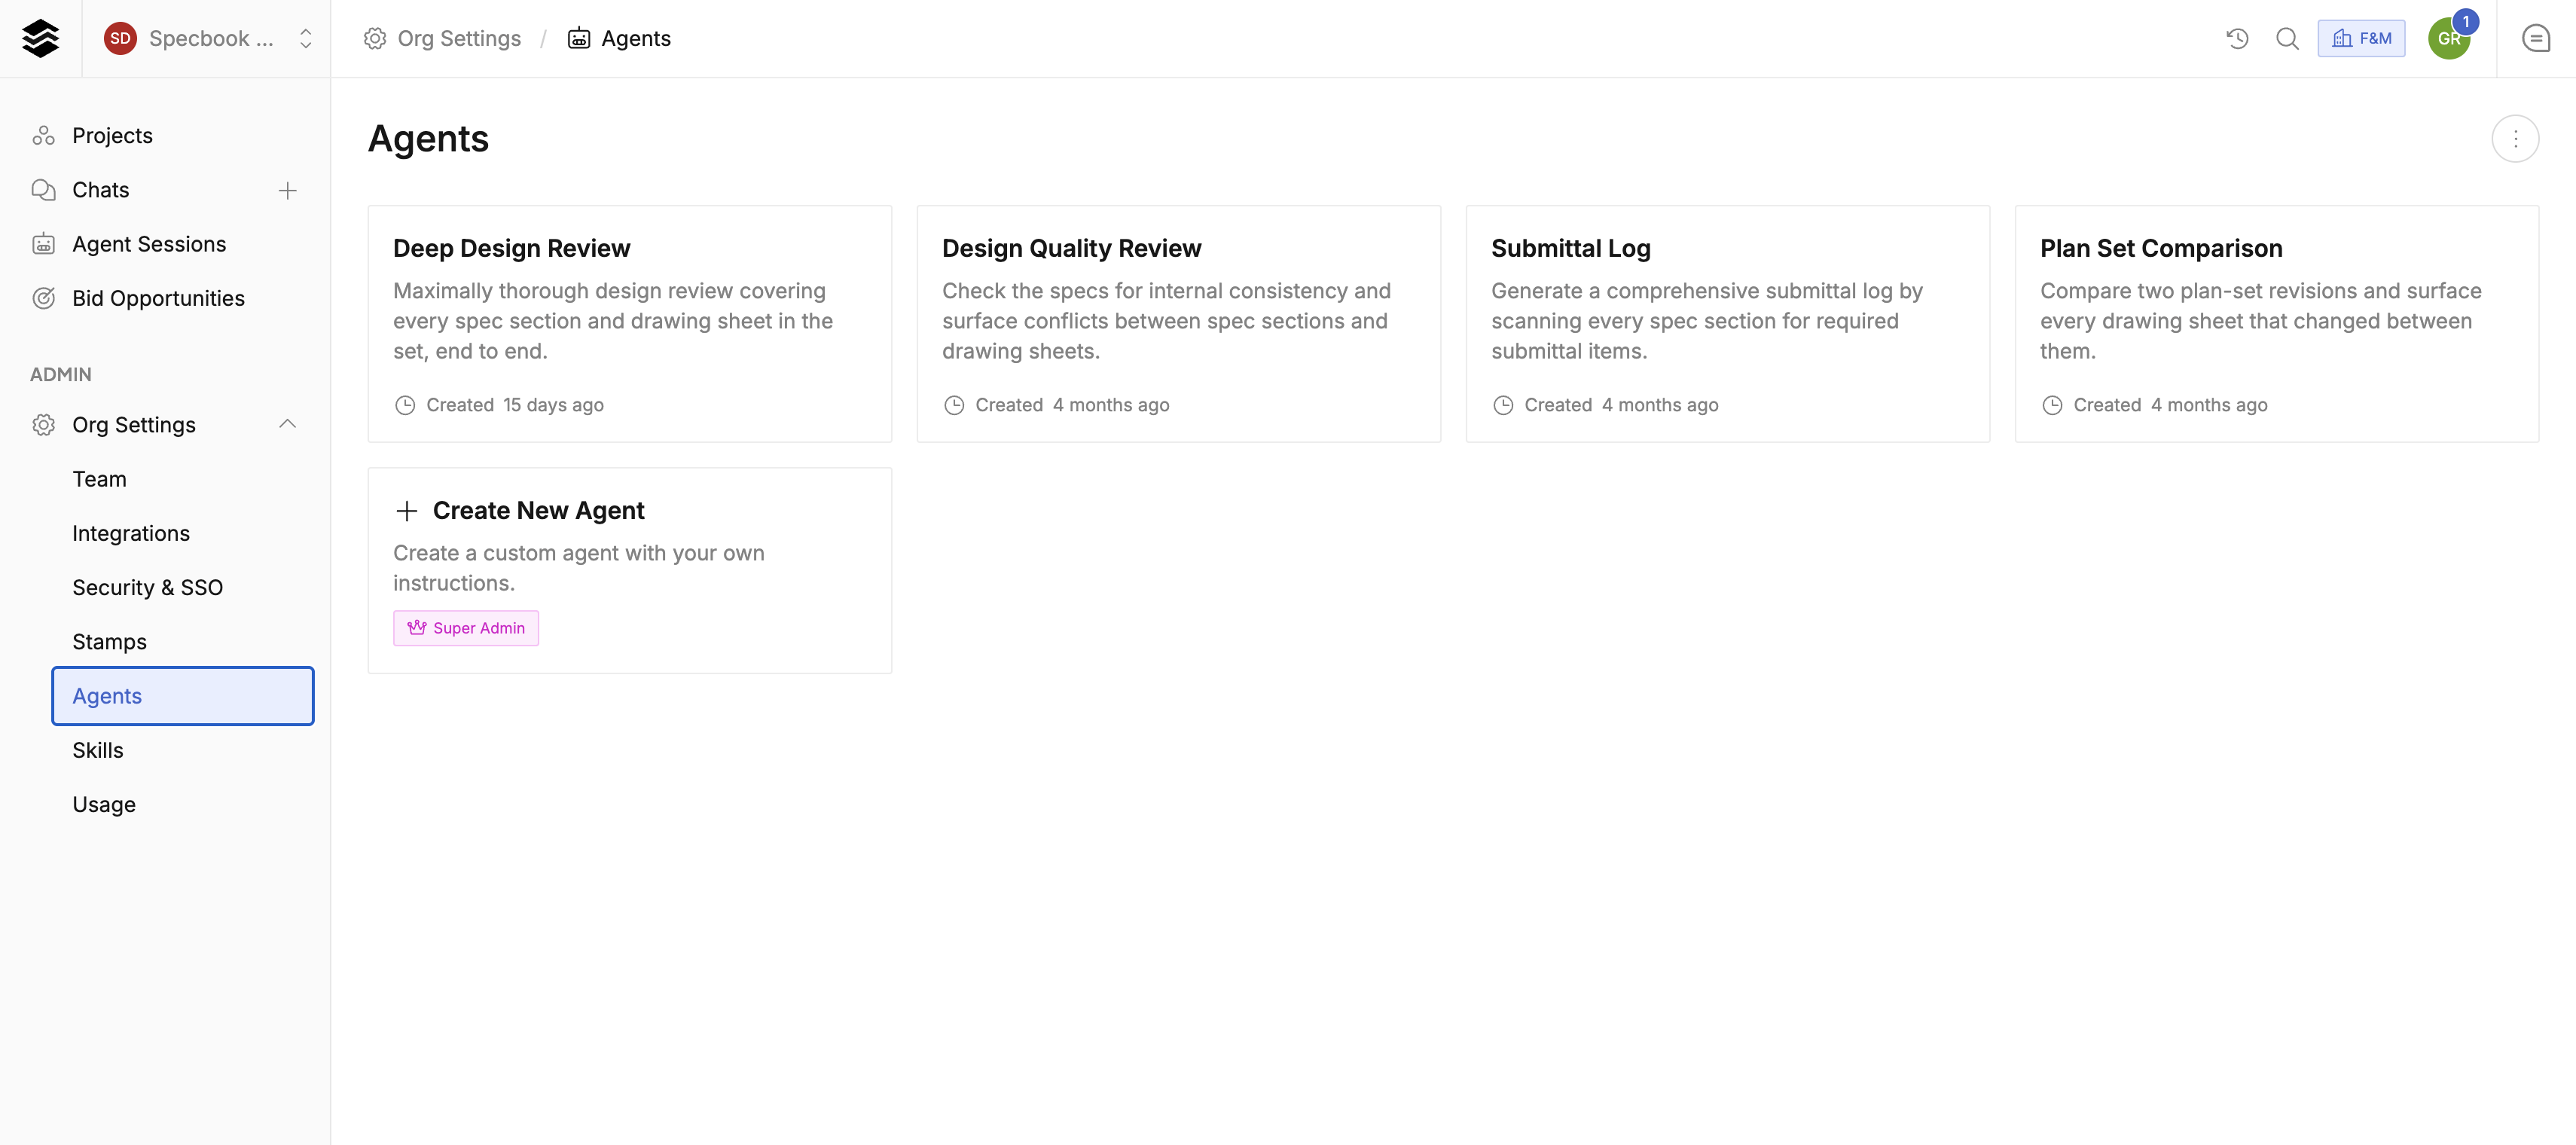Screen dimensions: 2576x1145
Task: Open the Team settings page
Action: click(x=183, y=479)
